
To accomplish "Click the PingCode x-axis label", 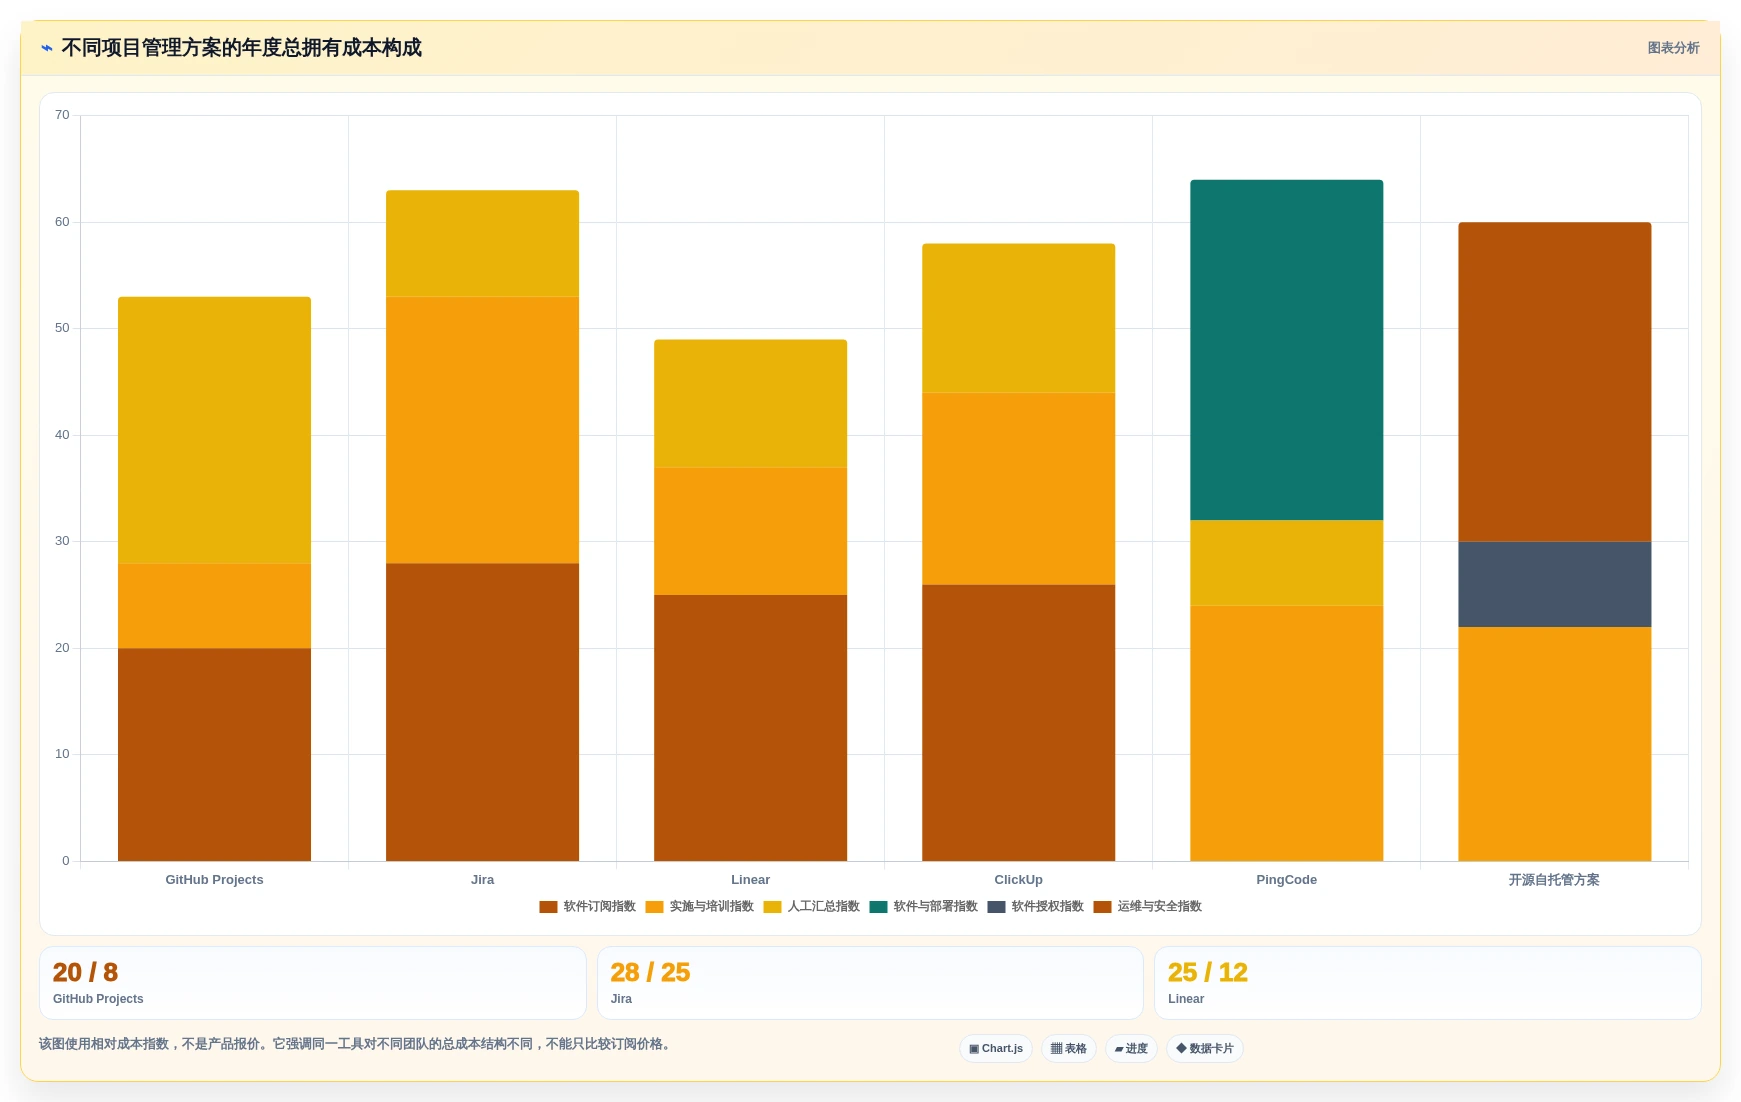I will pyautogui.click(x=1286, y=880).
